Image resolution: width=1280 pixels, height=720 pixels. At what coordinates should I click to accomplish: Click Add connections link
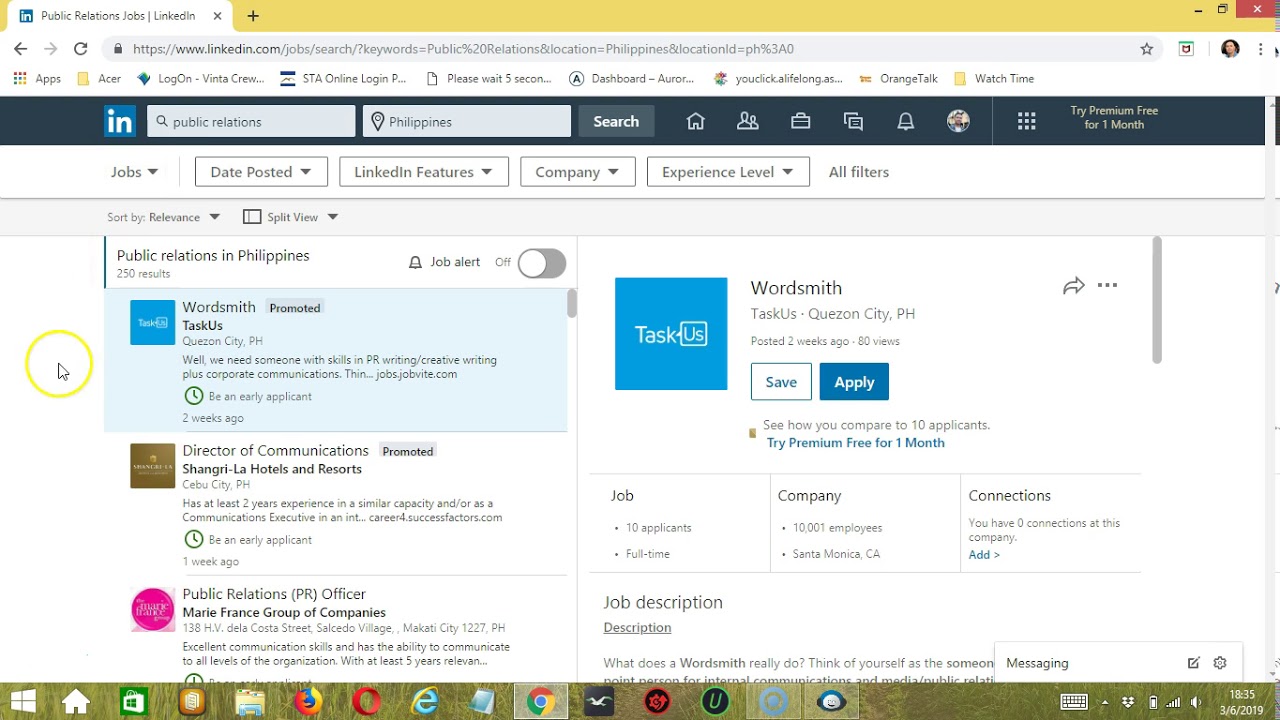coord(984,555)
